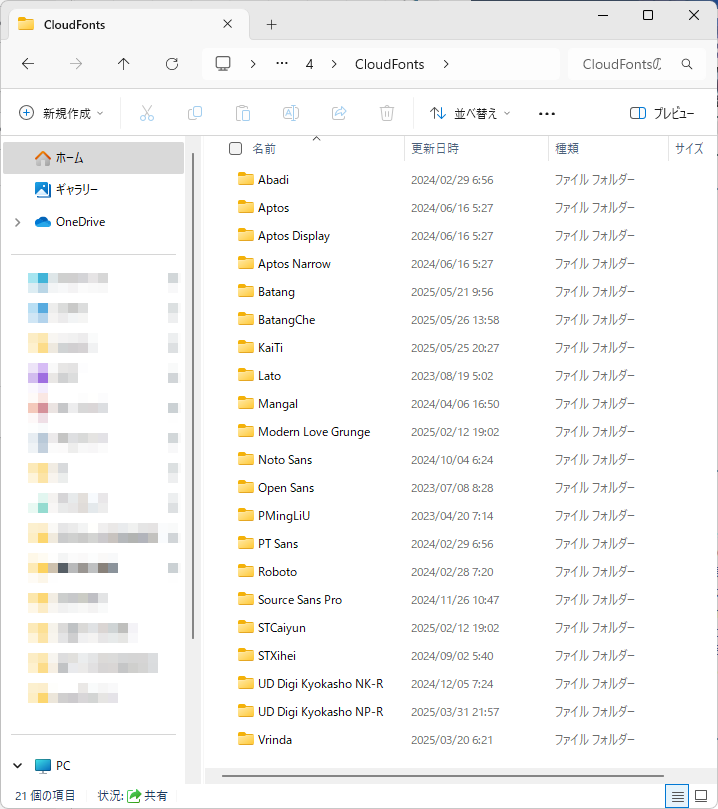
Task: Click the search magnifier icon
Action: [x=687, y=64]
